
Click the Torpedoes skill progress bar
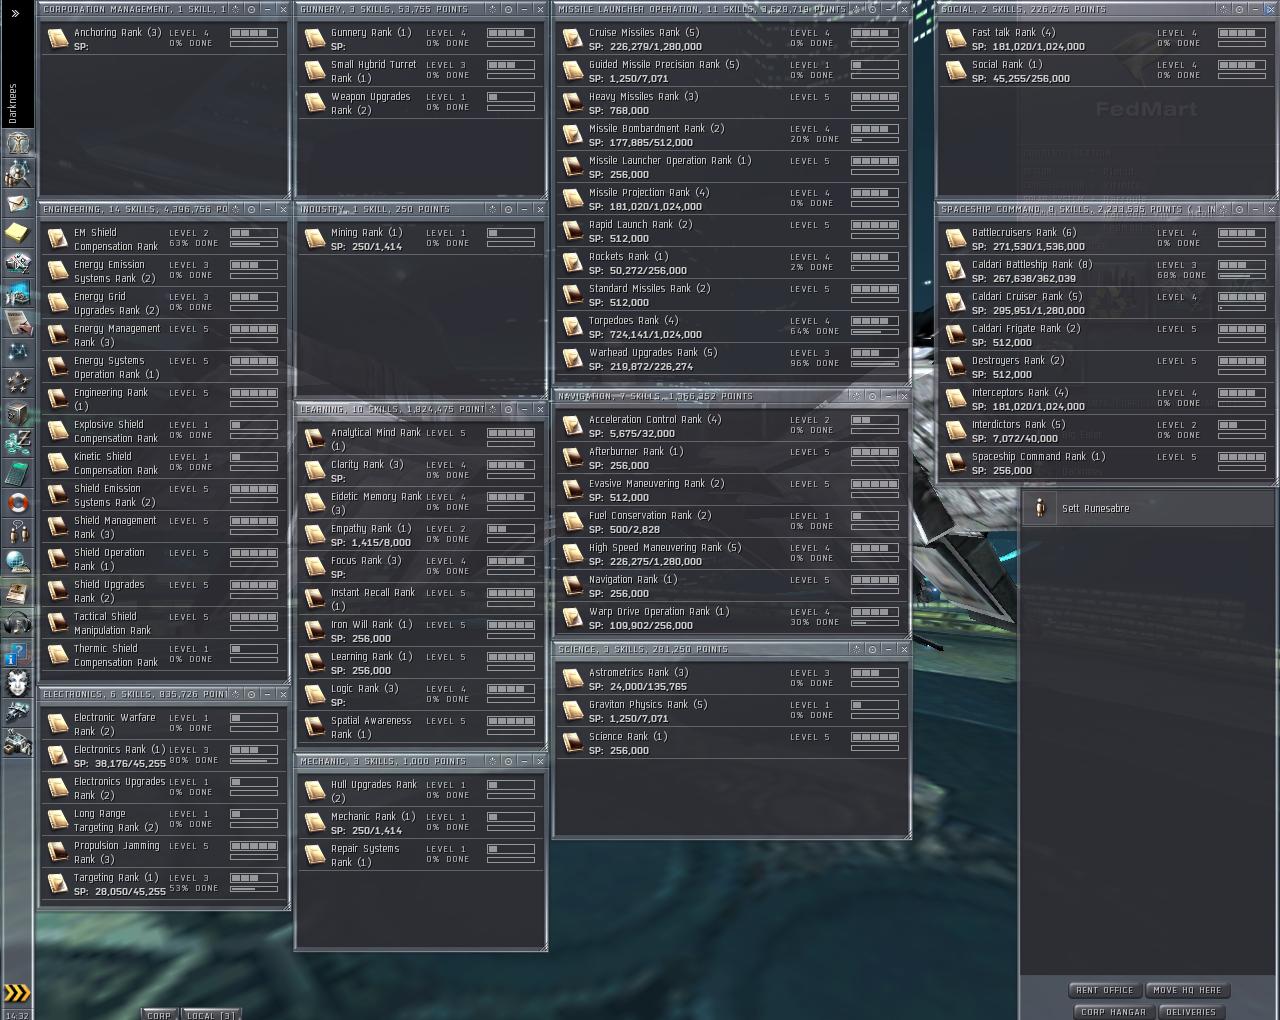[875, 332]
